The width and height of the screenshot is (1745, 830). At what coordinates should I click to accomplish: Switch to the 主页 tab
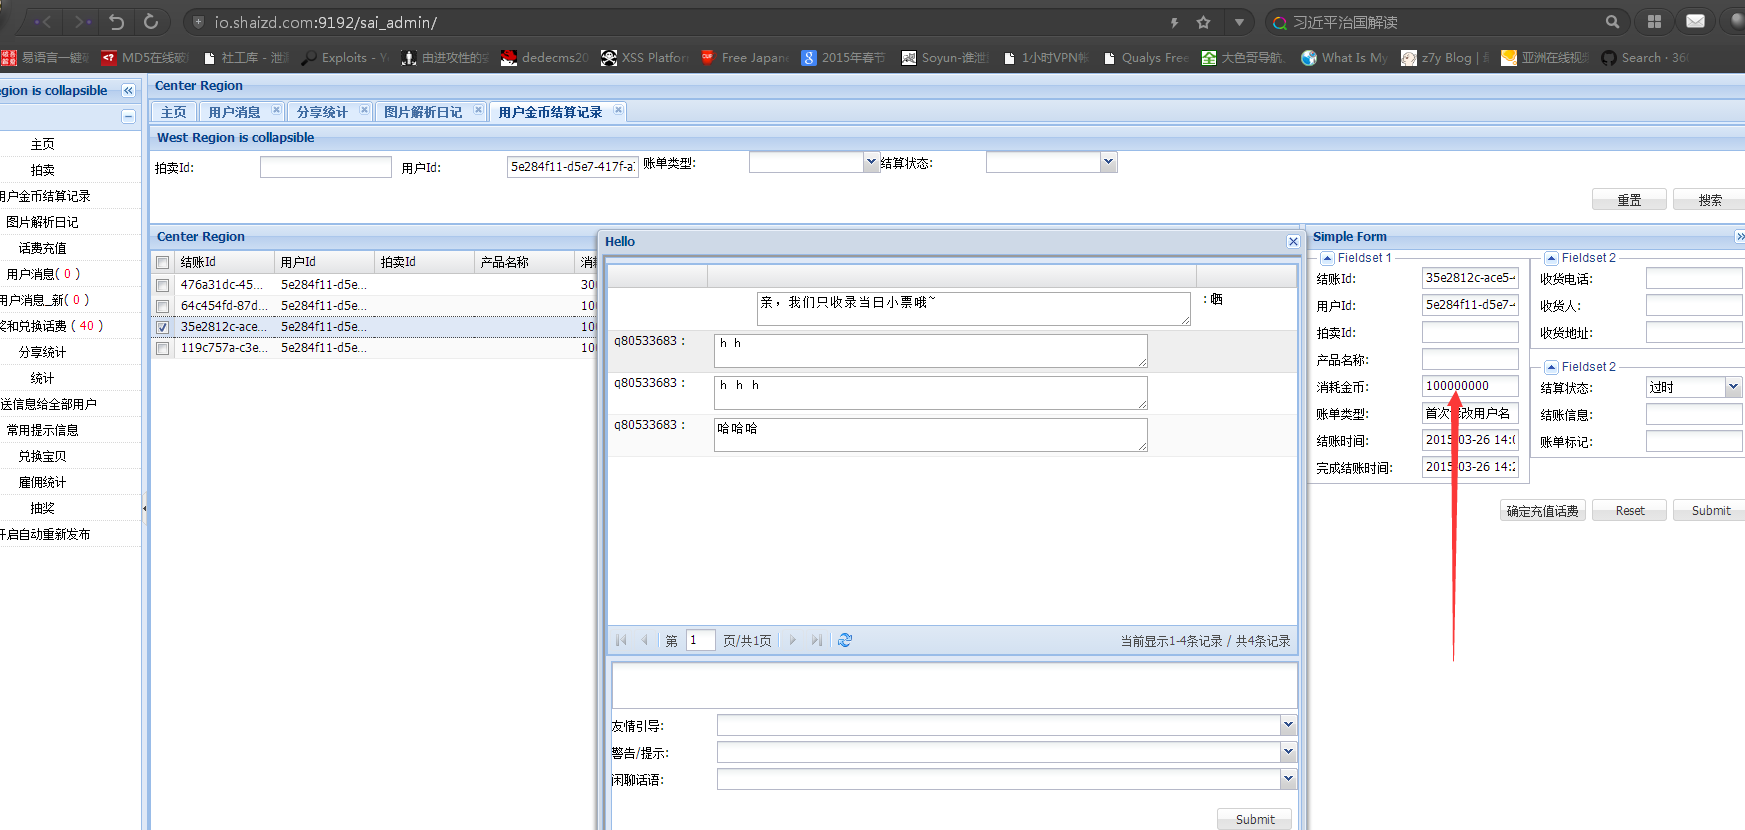pos(174,112)
